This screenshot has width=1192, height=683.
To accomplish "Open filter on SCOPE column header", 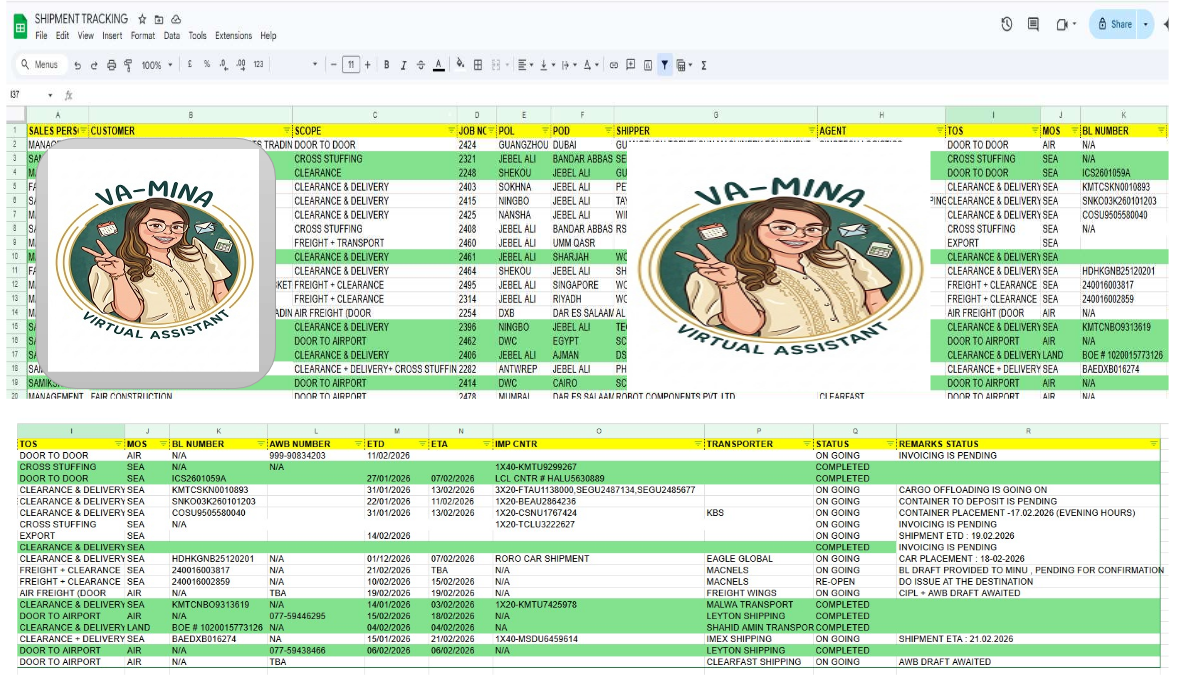I will (452, 131).
